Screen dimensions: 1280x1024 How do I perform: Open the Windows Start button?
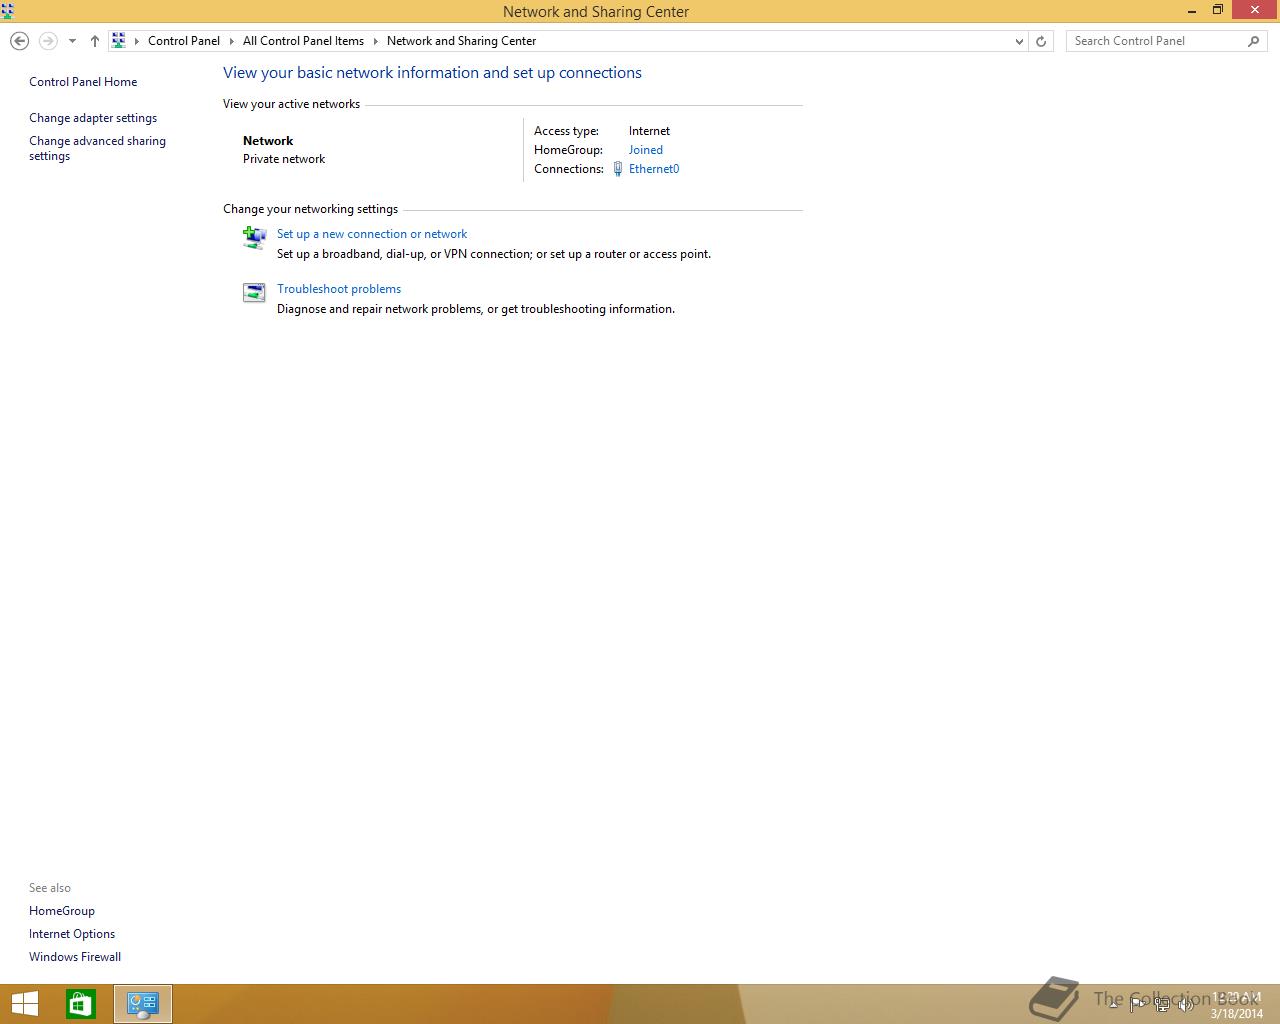(x=25, y=1004)
